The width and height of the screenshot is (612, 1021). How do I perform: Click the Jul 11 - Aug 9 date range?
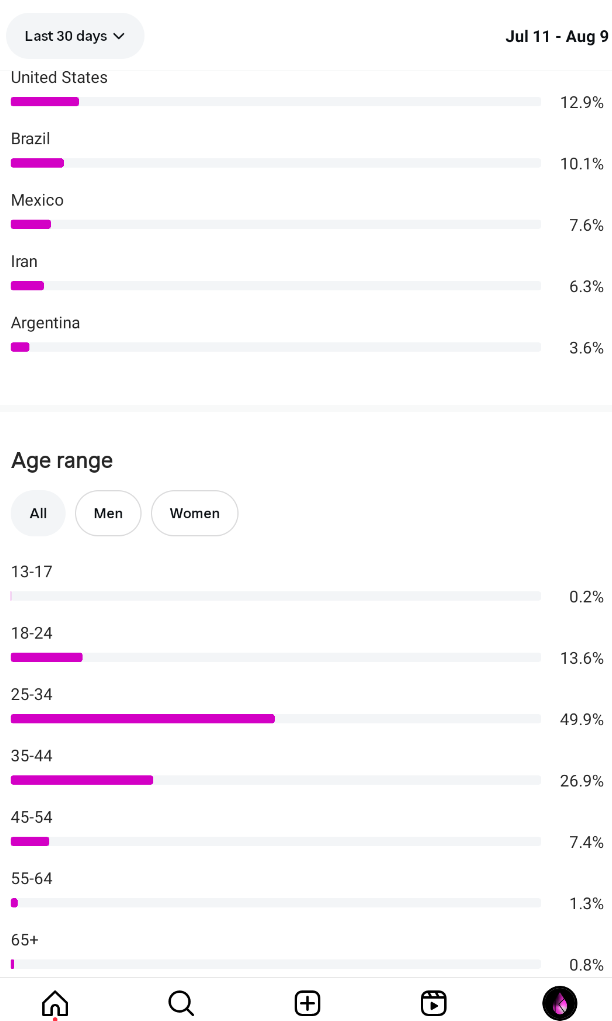click(557, 36)
